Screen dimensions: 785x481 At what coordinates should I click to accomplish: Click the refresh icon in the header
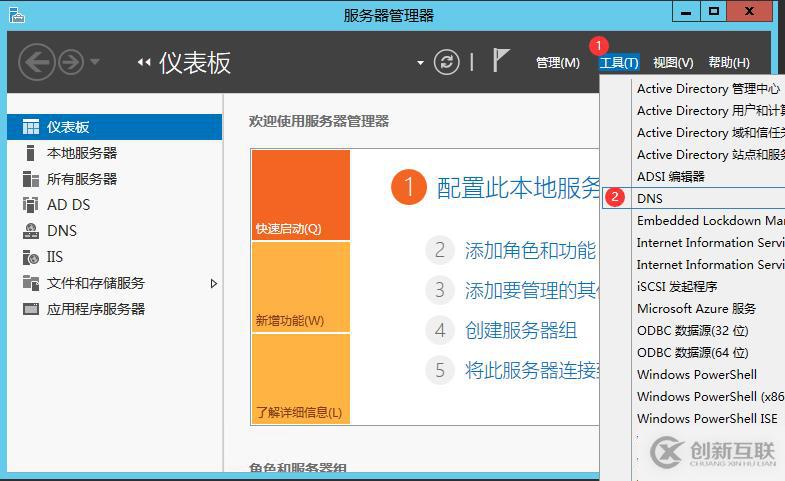pyautogui.click(x=446, y=63)
